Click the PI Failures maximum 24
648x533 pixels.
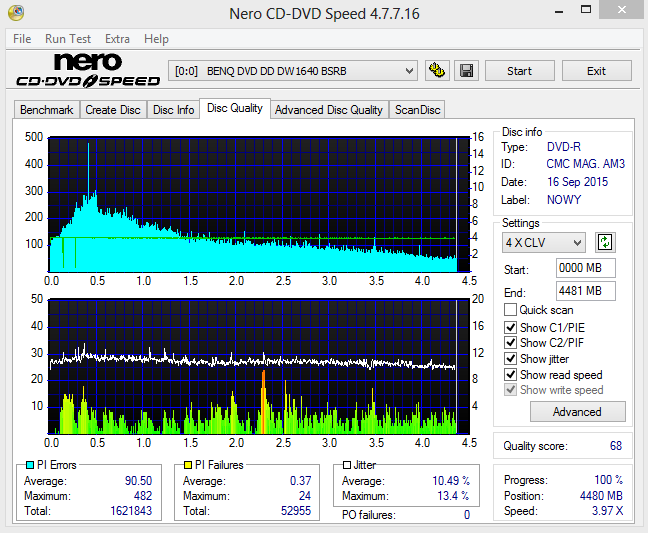click(305, 495)
